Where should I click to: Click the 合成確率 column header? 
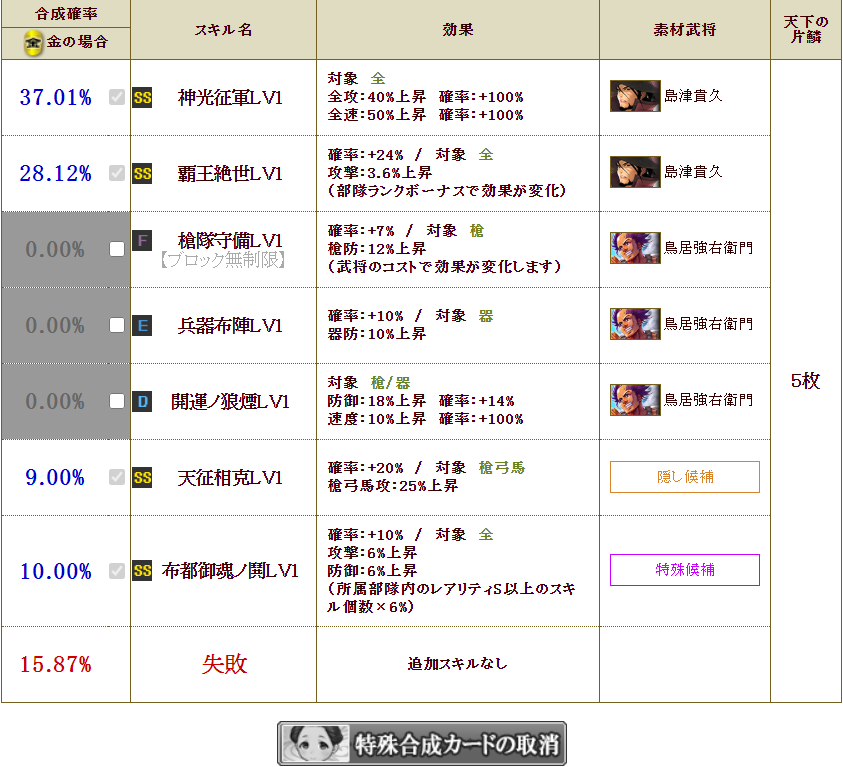coord(66,13)
